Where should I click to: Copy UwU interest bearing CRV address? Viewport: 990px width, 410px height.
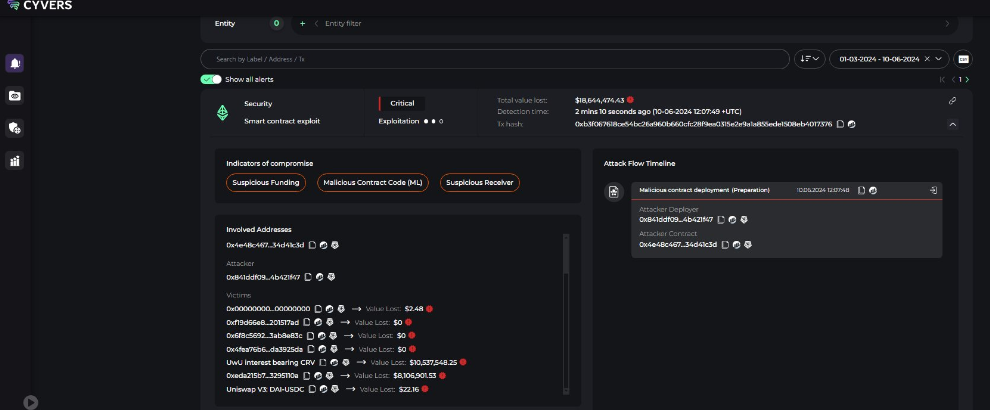click(323, 363)
